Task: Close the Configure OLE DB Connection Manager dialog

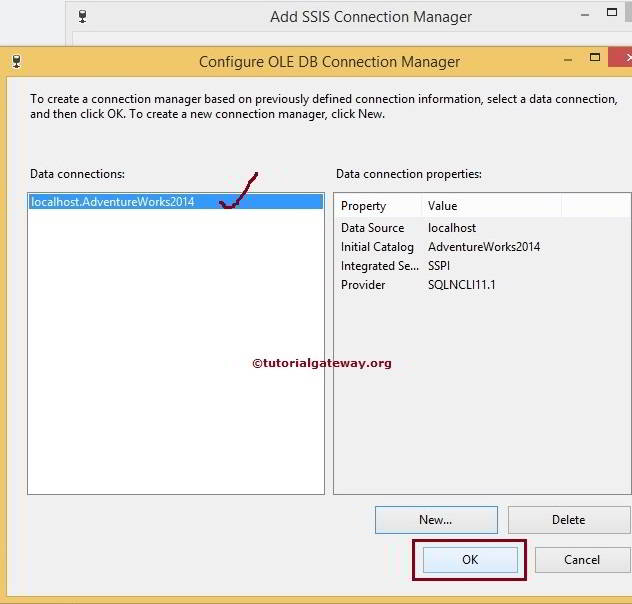Action: pos(622,57)
